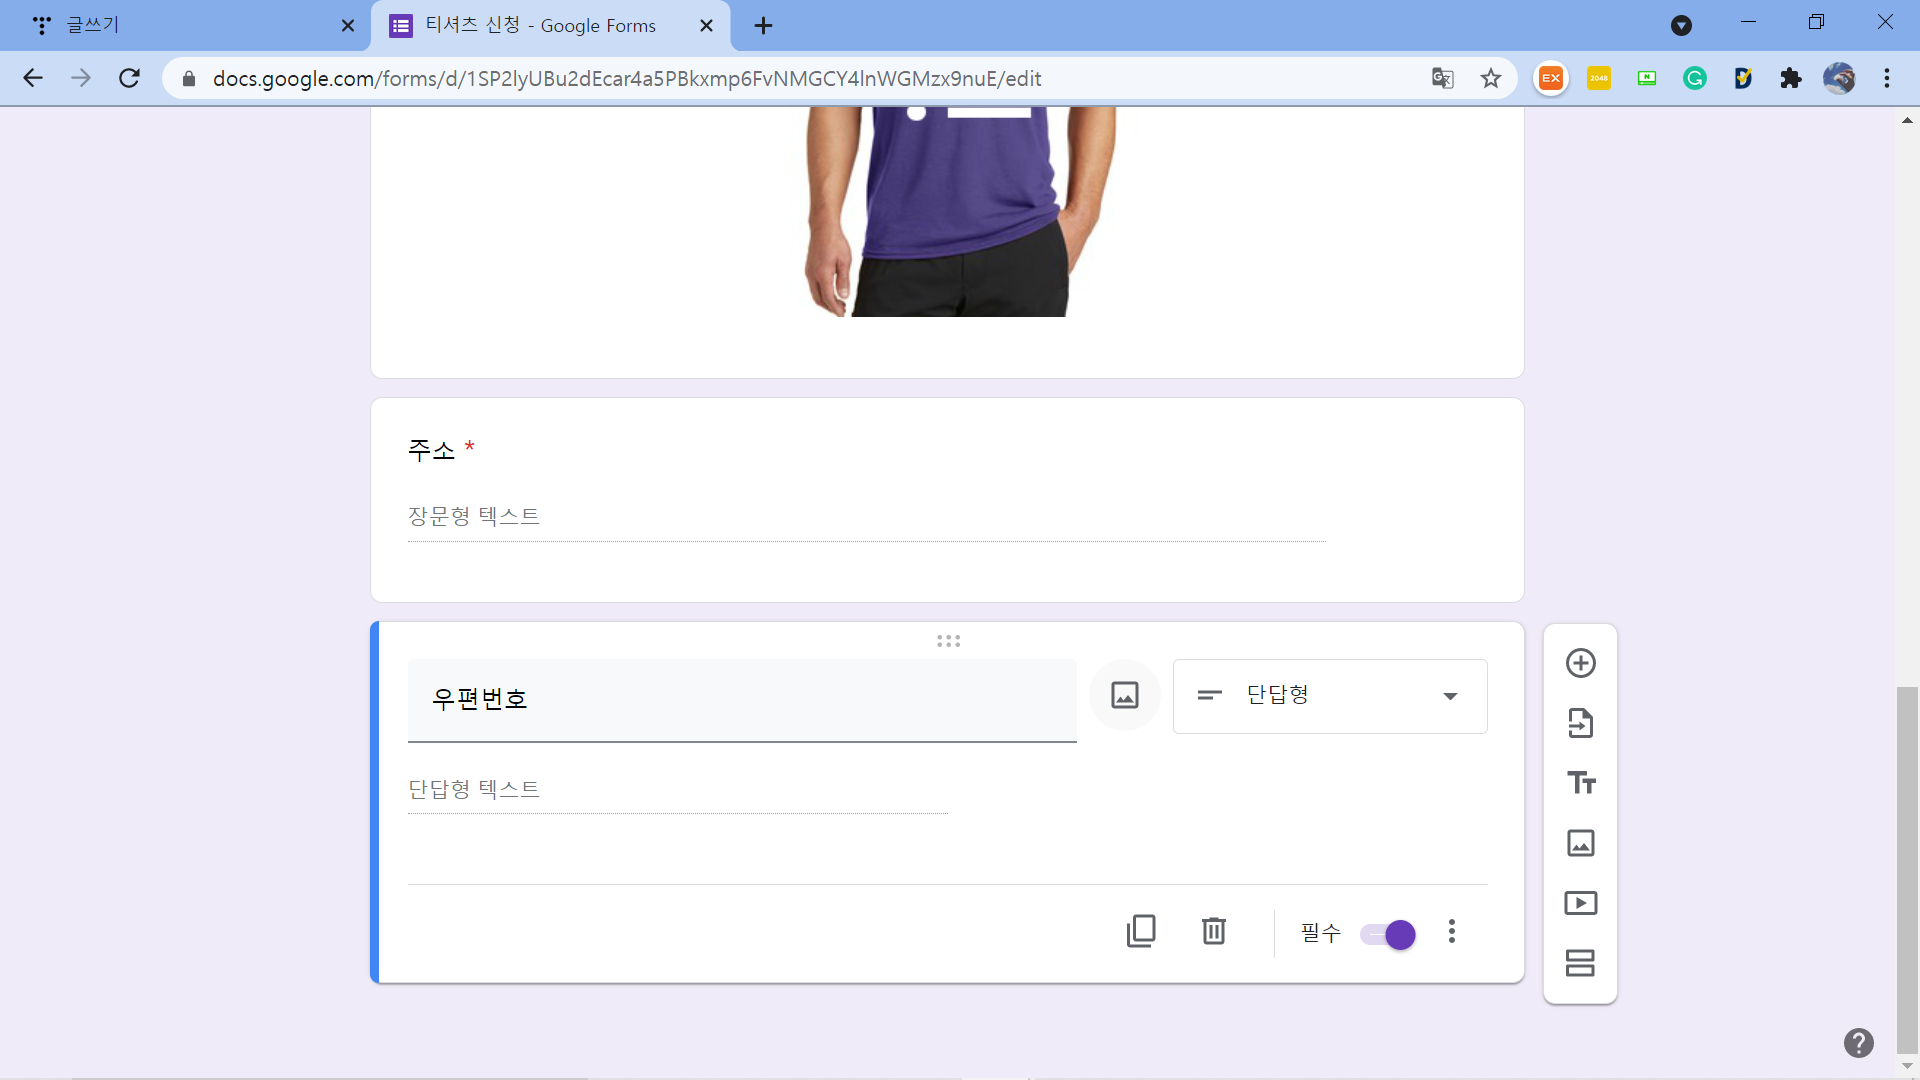The height and width of the screenshot is (1080, 1920).
Task: Add video from the side toolbar
Action: pyautogui.click(x=1580, y=903)
